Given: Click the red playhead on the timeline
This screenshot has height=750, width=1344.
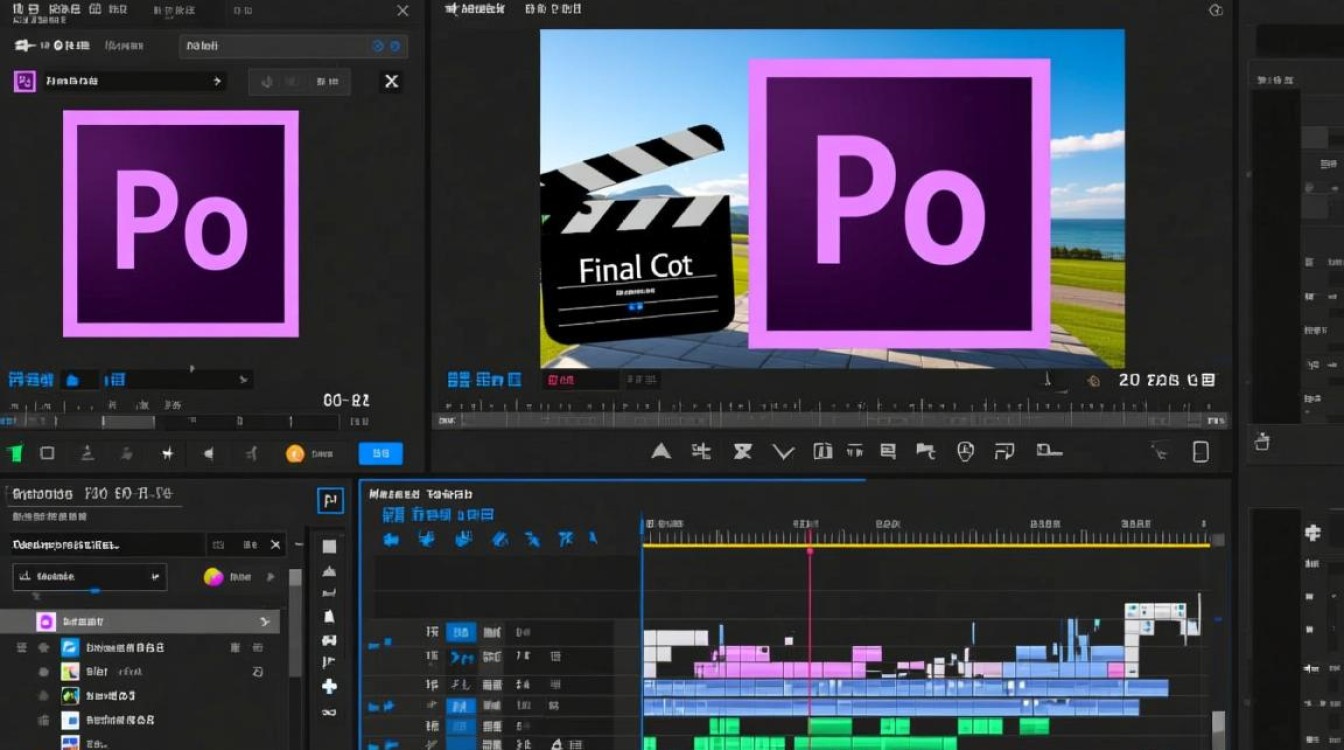Looking at the screenshot, I should 810,550.
